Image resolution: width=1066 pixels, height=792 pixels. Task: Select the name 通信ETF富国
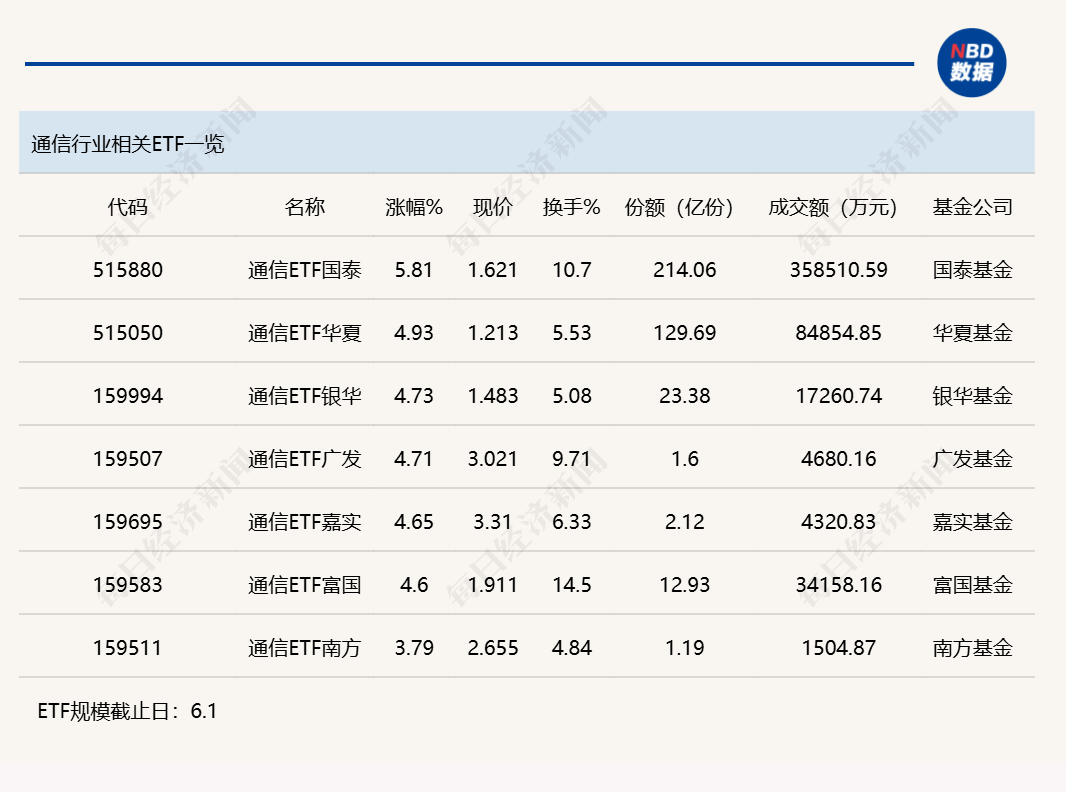point(305,585)
